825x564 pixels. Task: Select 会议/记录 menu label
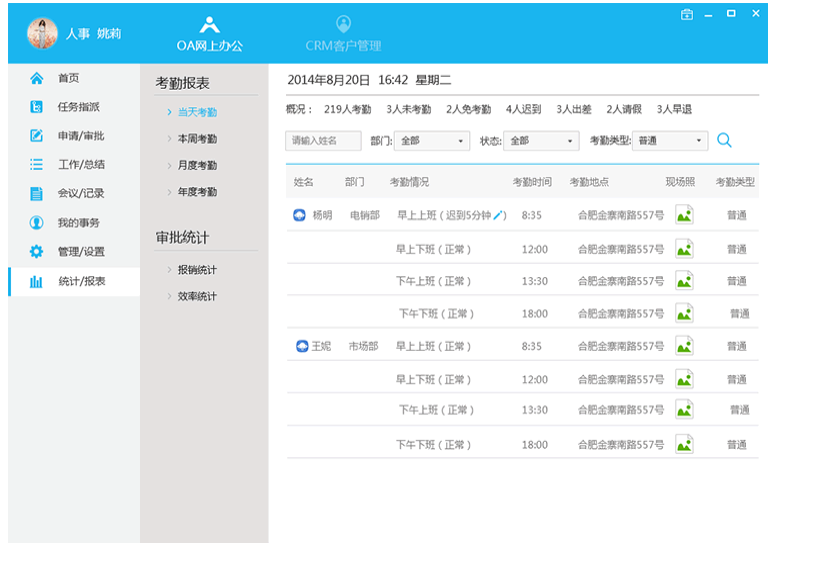(x=81, y=194)
